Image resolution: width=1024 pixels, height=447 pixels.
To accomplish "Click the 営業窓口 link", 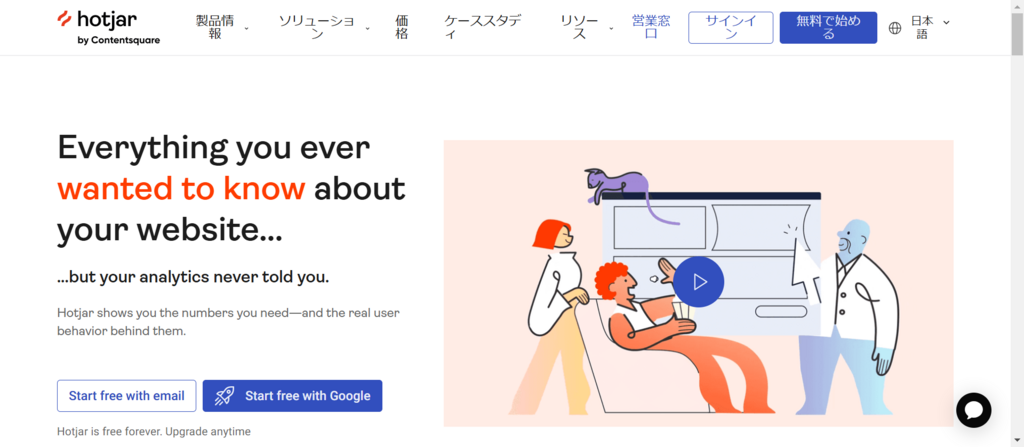I will [x=651, y=27].
